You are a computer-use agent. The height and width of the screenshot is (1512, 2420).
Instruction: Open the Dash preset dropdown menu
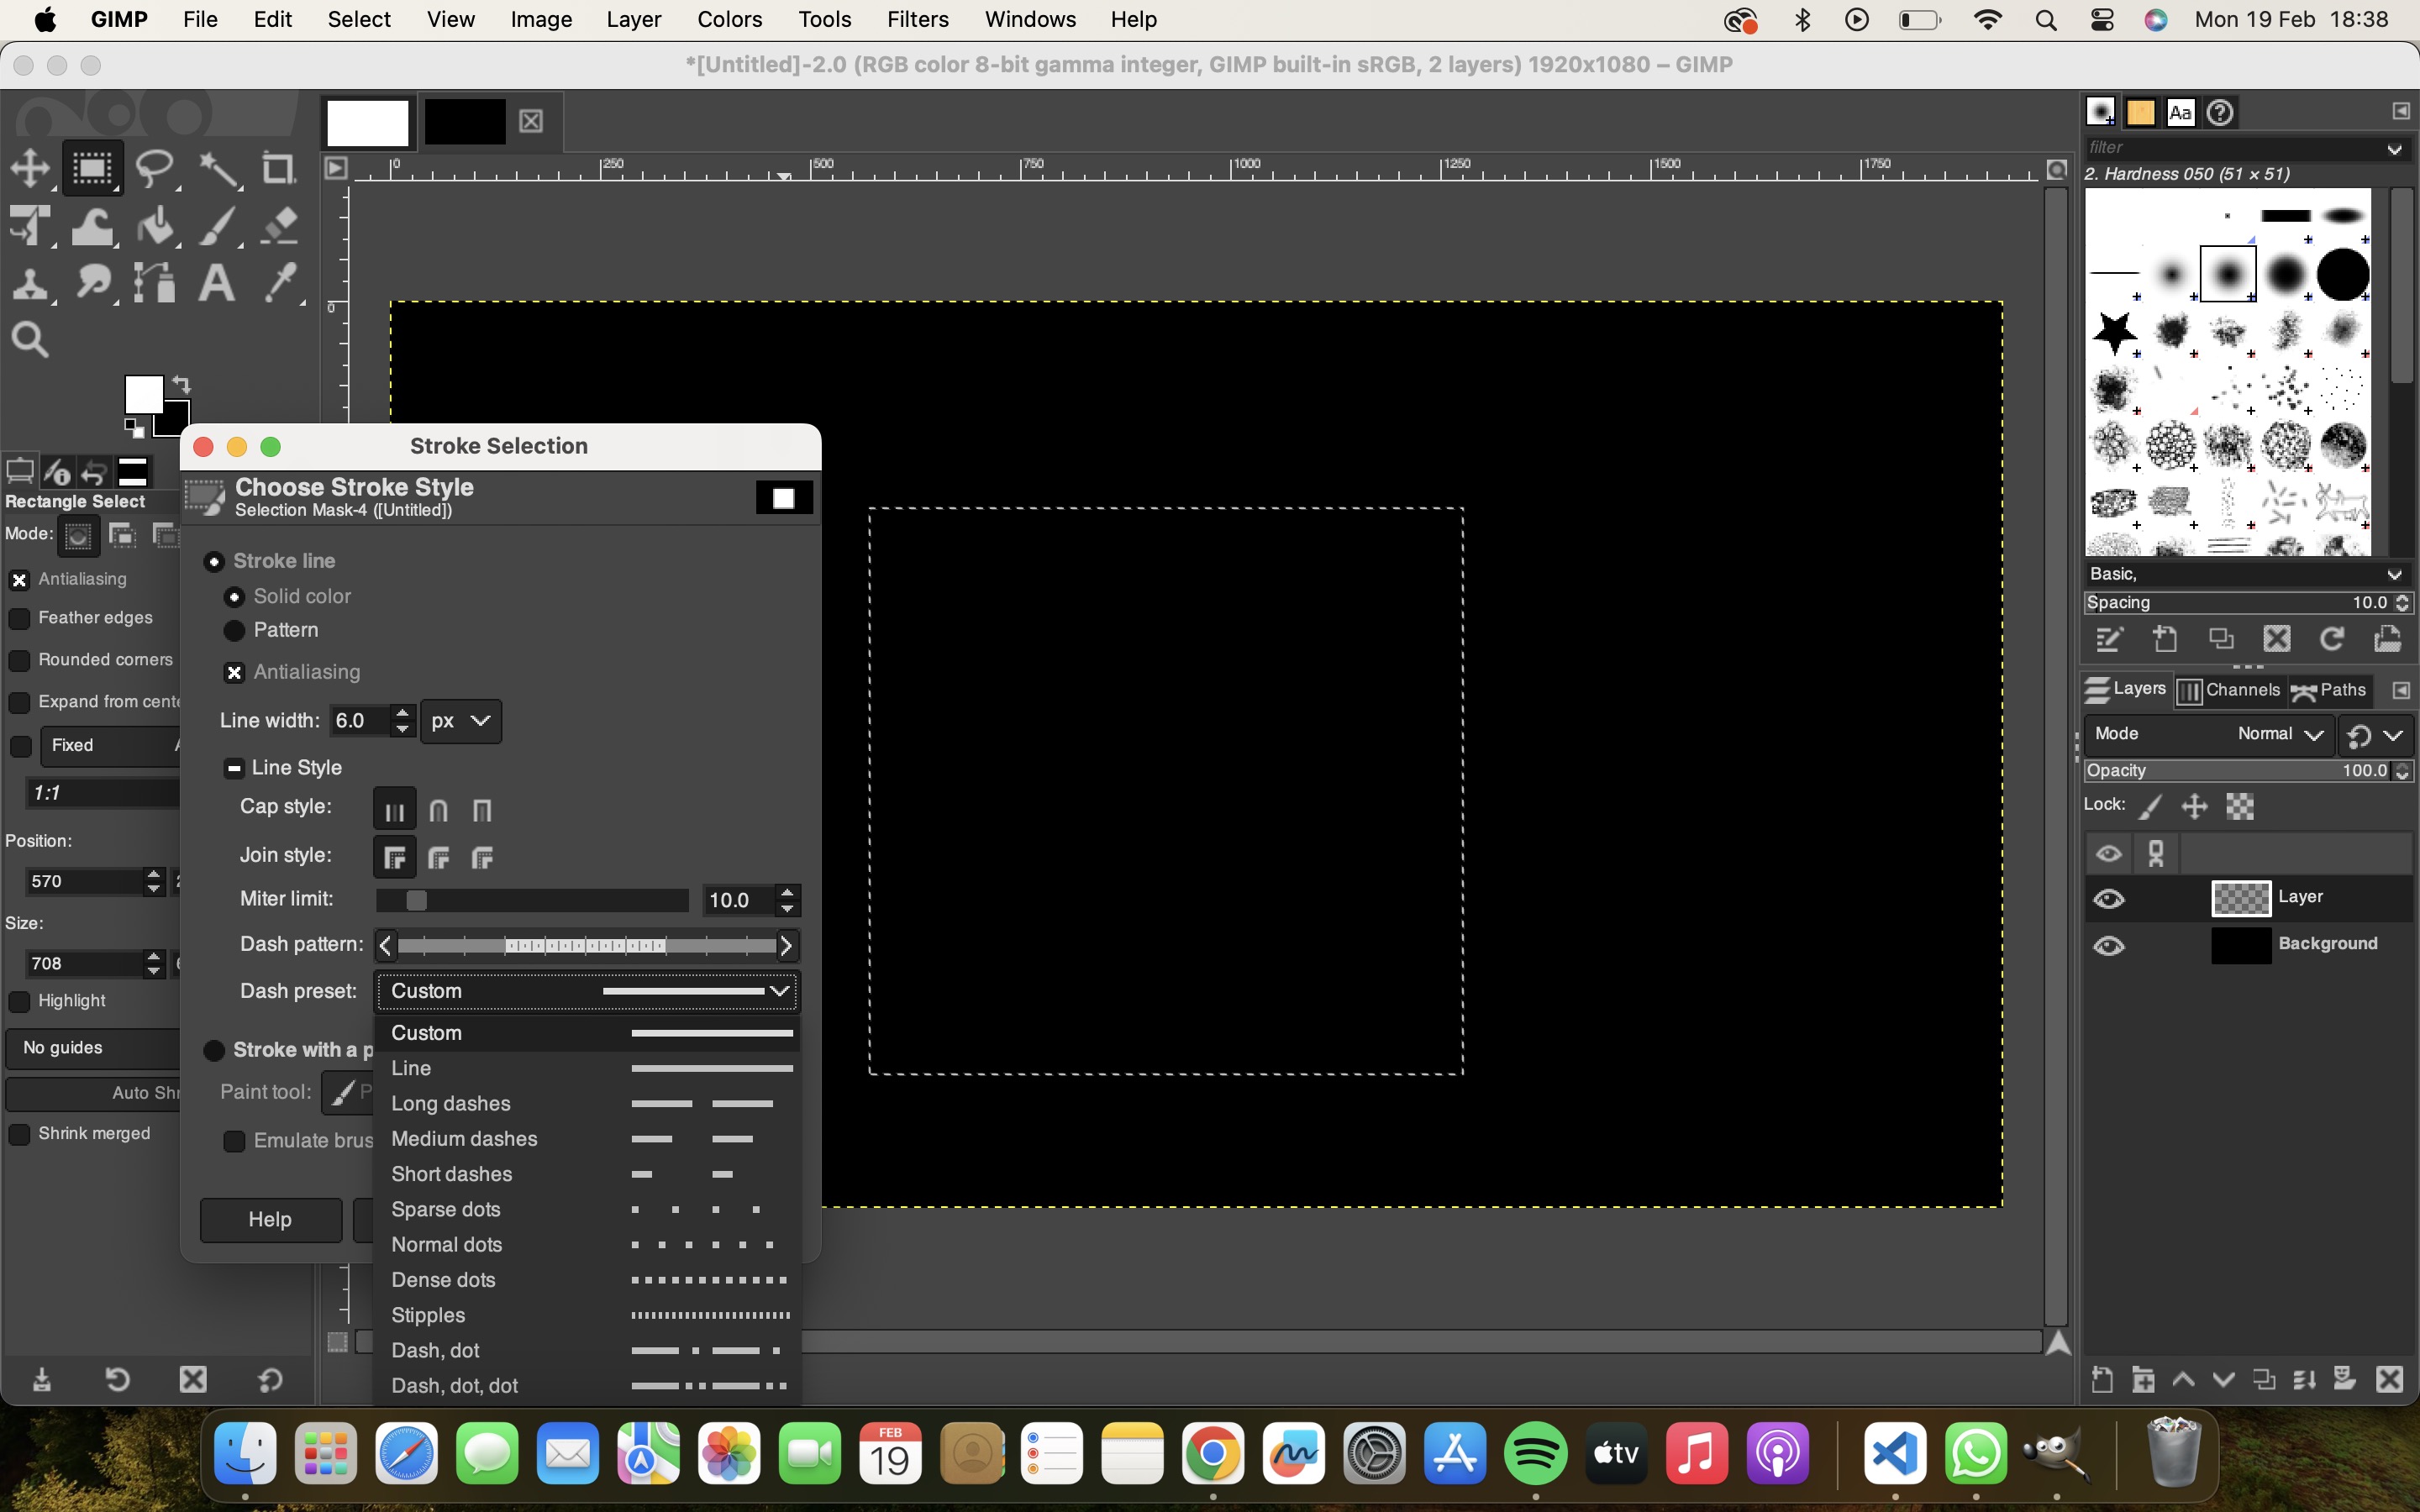tap(584, 990)
